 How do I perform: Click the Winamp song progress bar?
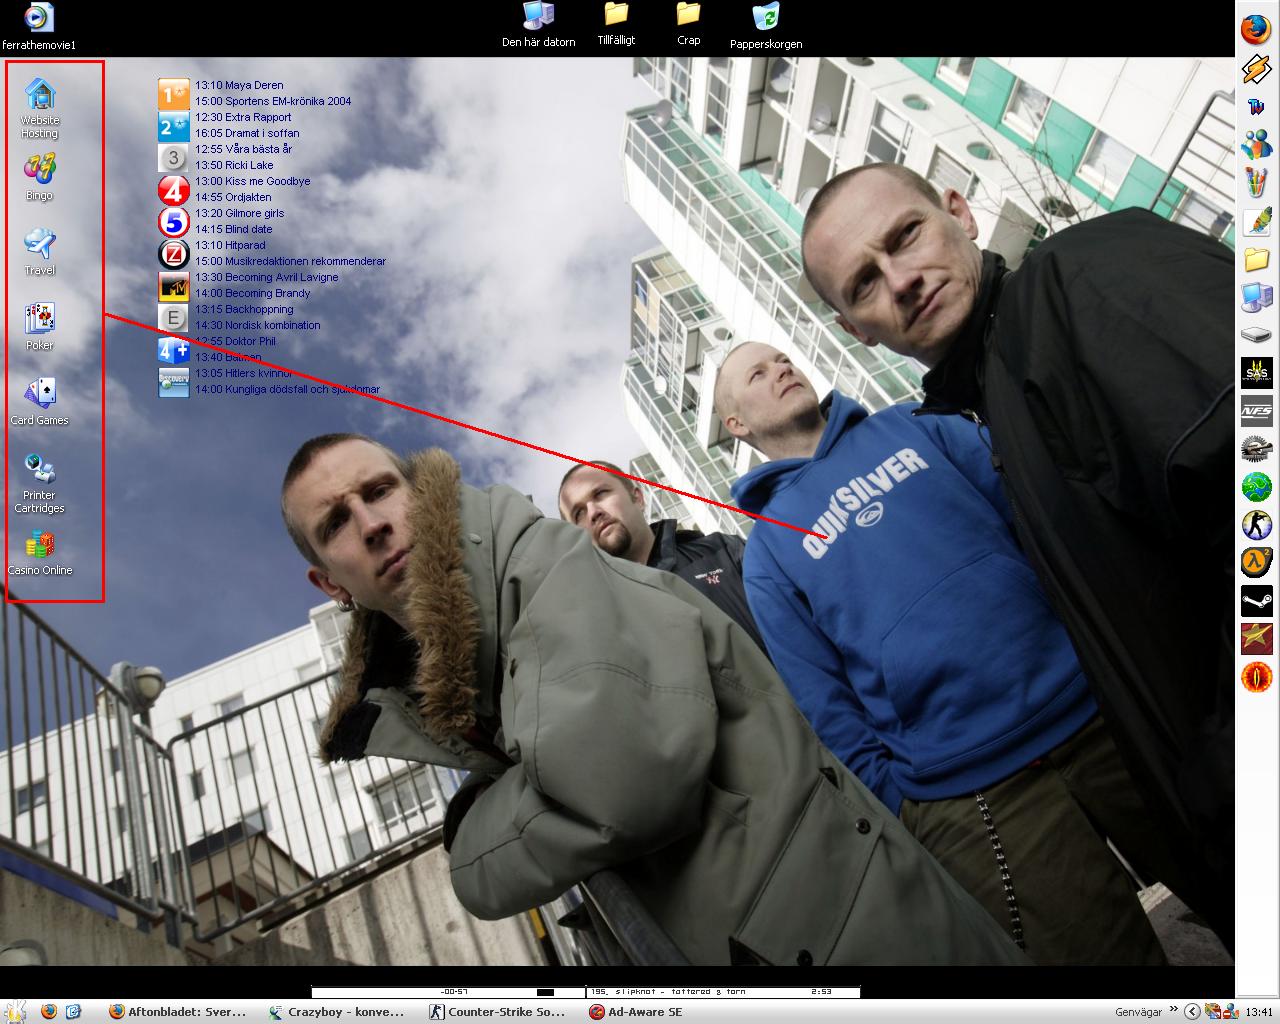(x=449, y=992)
